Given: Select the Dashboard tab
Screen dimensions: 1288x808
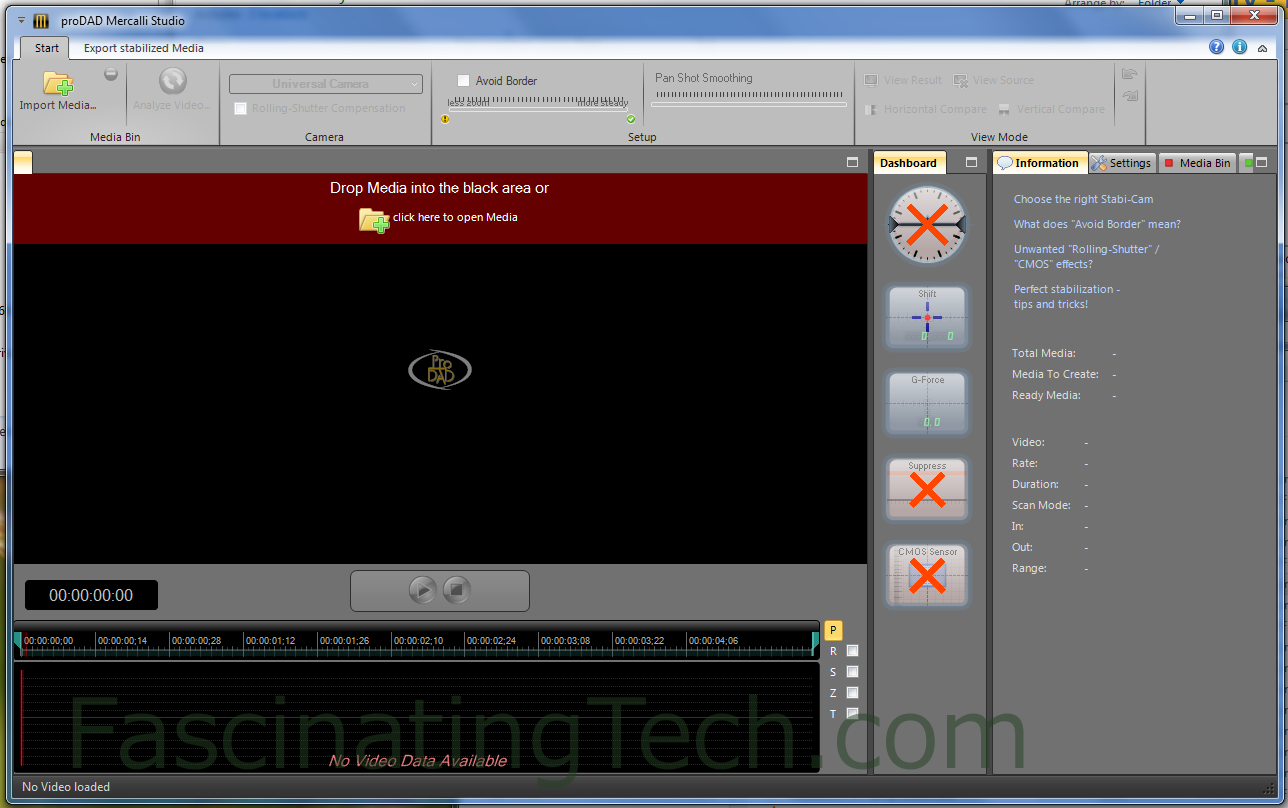Looking at the screenshot, I should point(909,163).
